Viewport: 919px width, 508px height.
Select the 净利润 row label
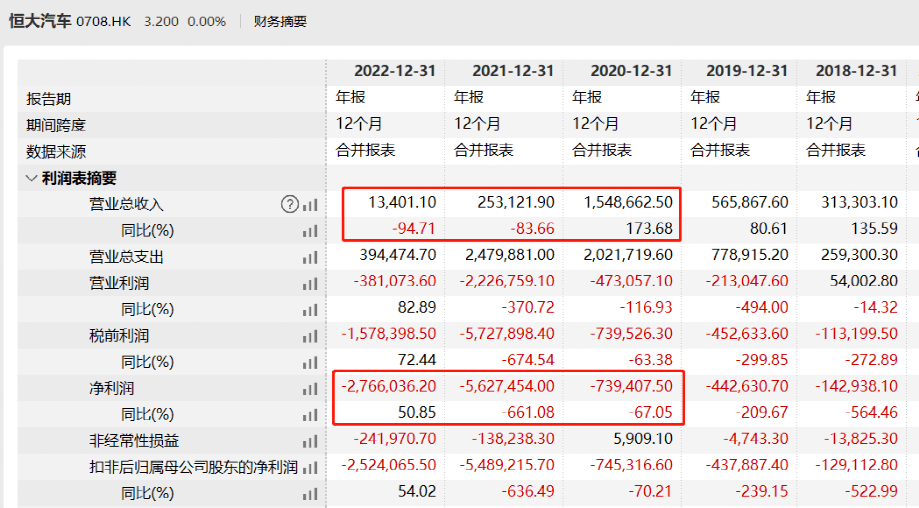109,388
